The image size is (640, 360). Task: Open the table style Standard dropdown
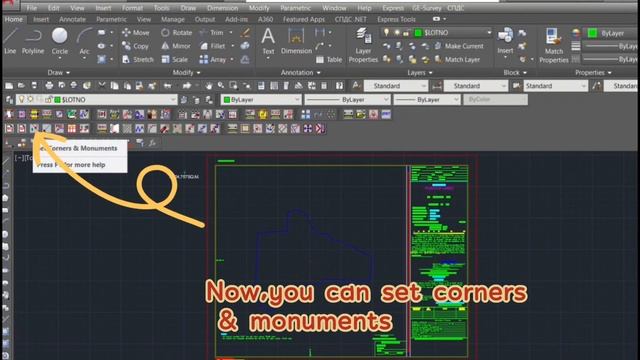pos(555,86)
